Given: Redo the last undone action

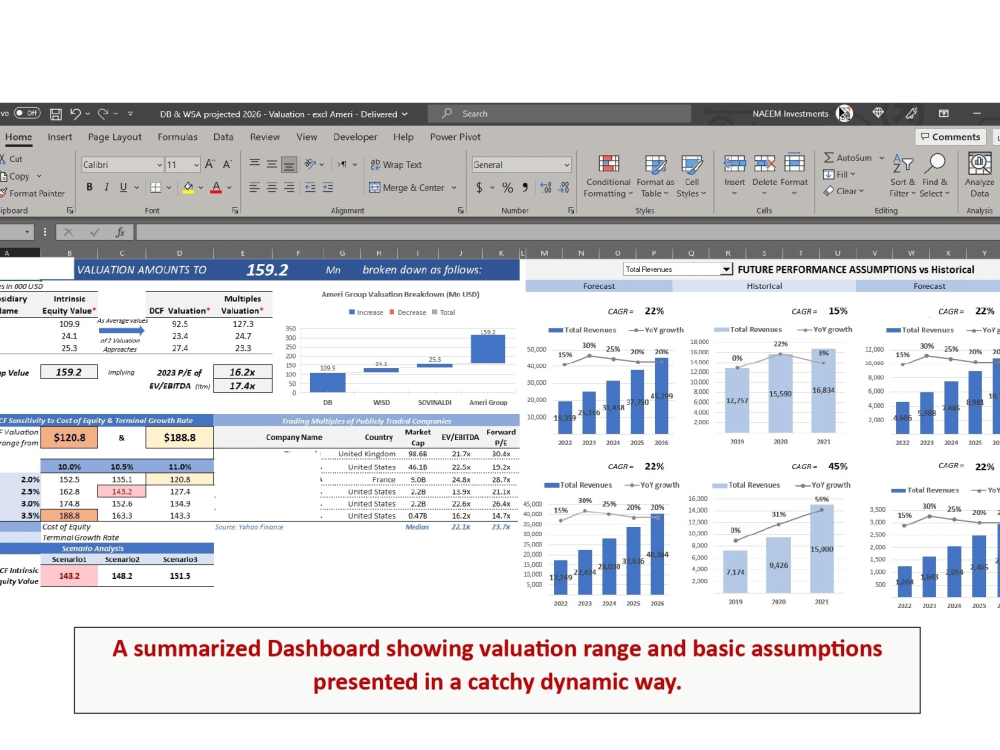Looking at the screenshot, I should click(x=103, y=114).
